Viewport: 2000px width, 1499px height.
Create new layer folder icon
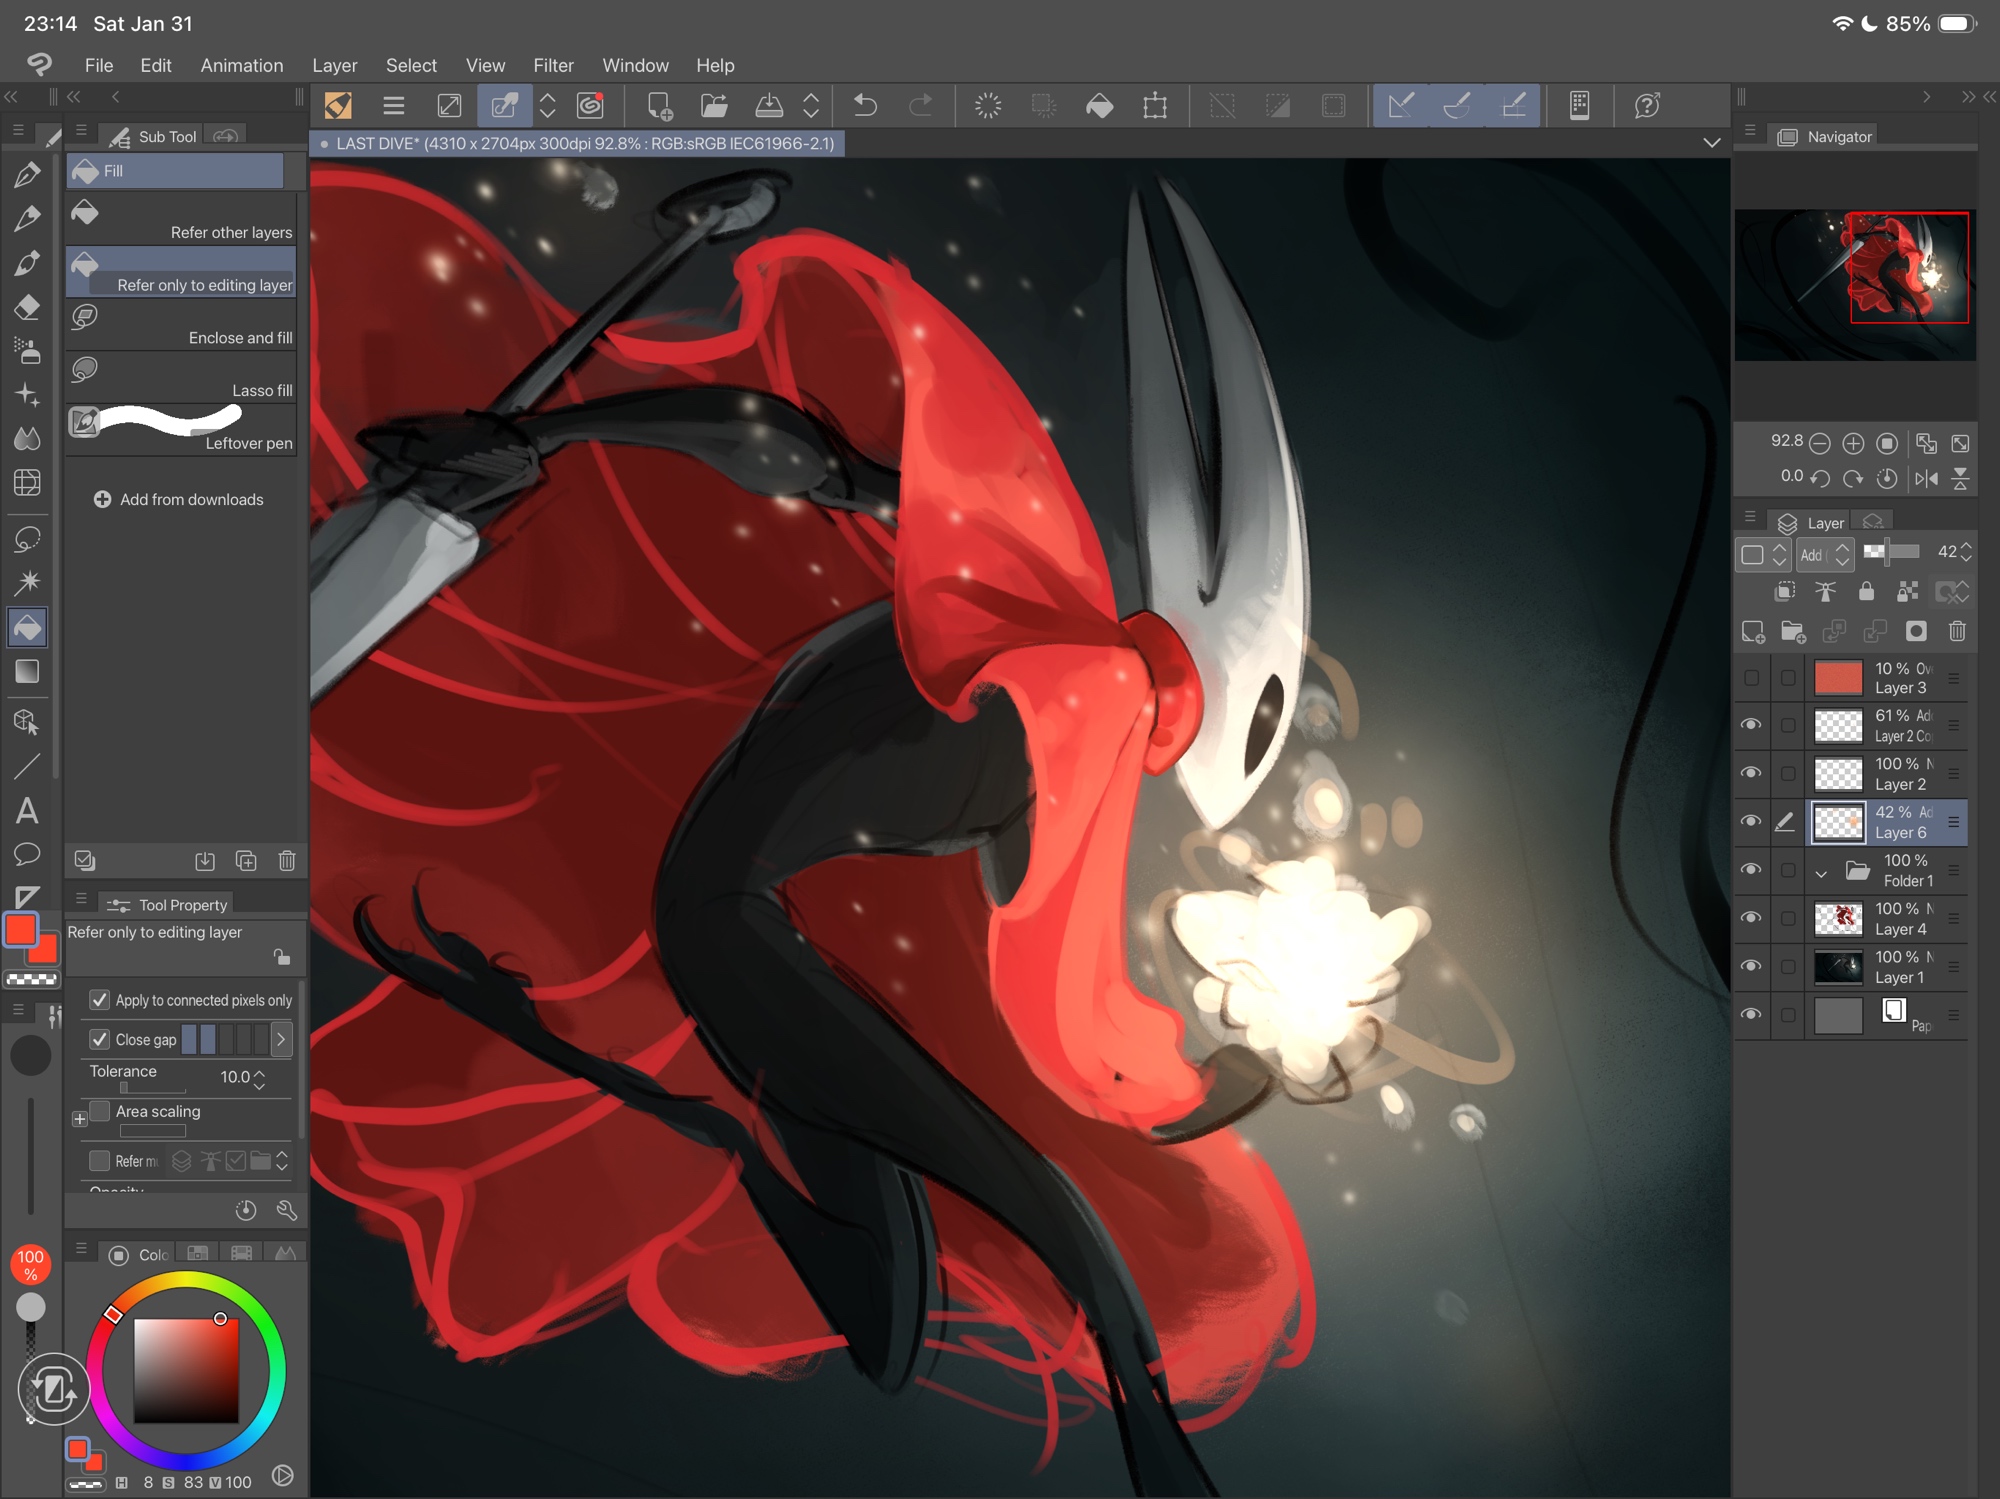[x=1793, y=631]
